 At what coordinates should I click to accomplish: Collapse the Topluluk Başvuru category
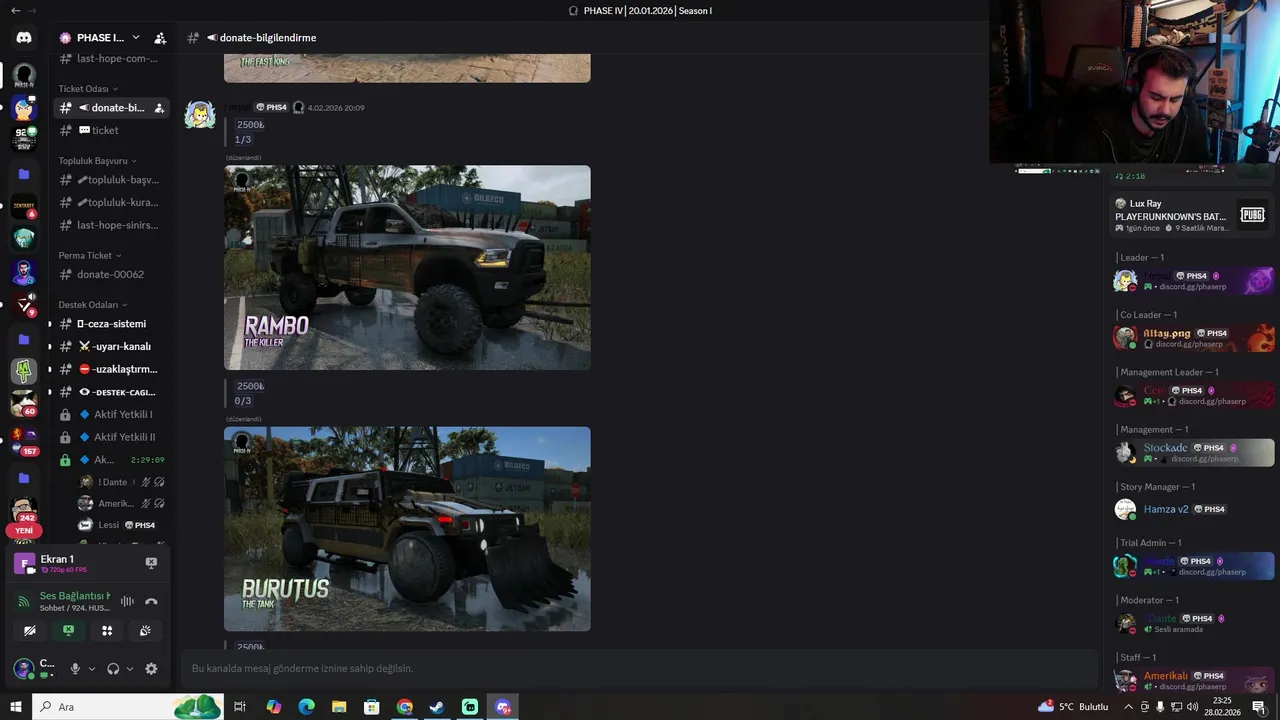tap(97, 161)
